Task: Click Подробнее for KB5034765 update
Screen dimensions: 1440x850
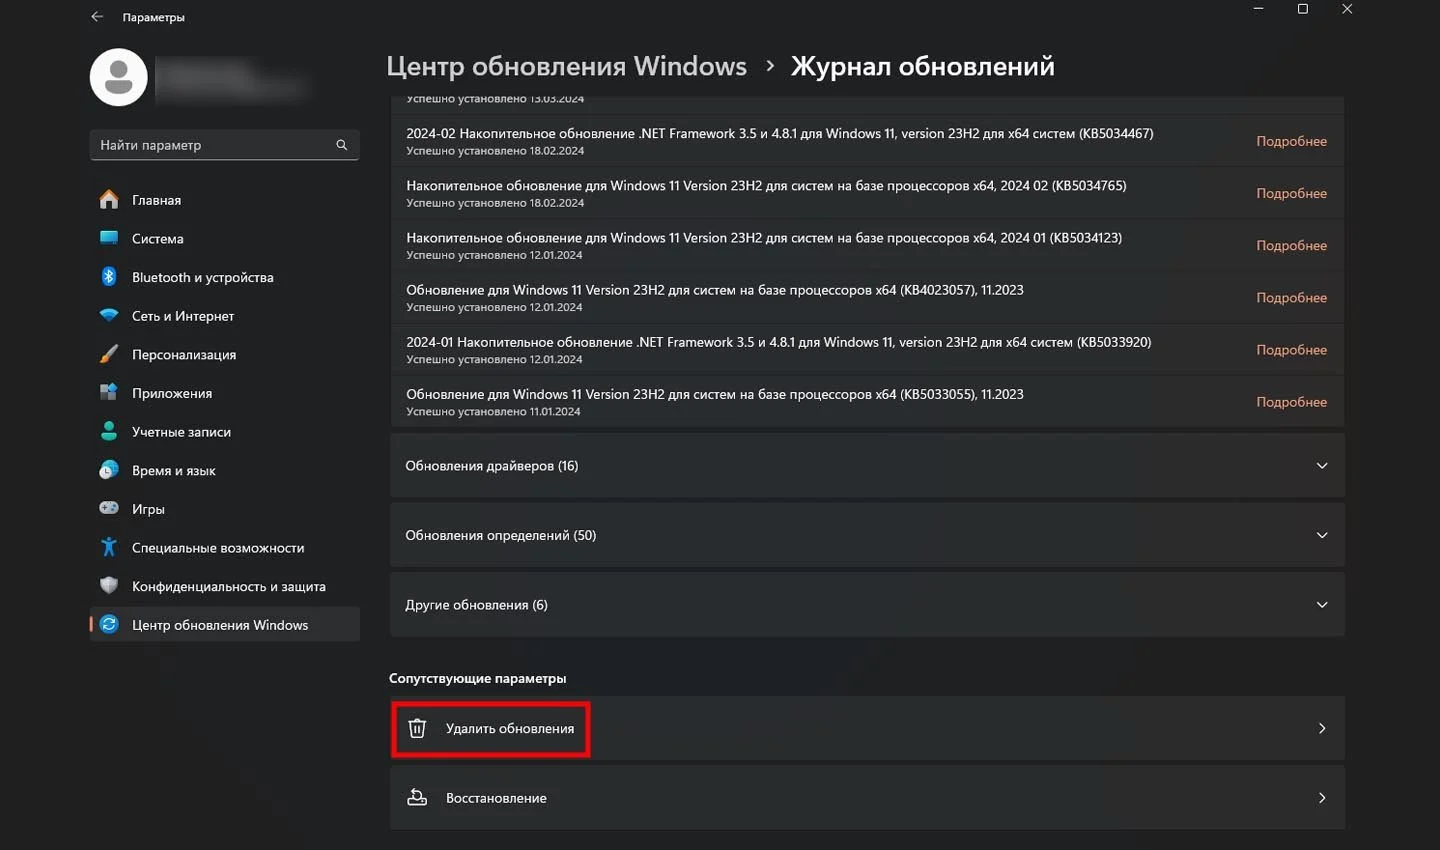Action: tap(1291, 193)
